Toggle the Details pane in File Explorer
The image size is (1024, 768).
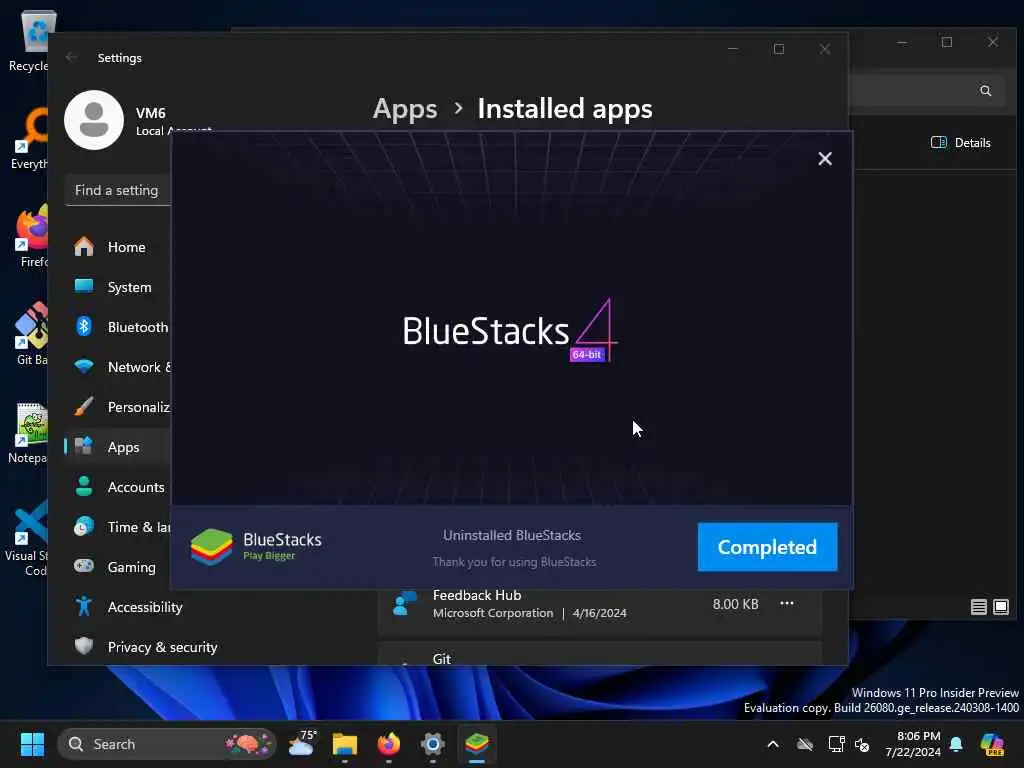tap(960, 142)
